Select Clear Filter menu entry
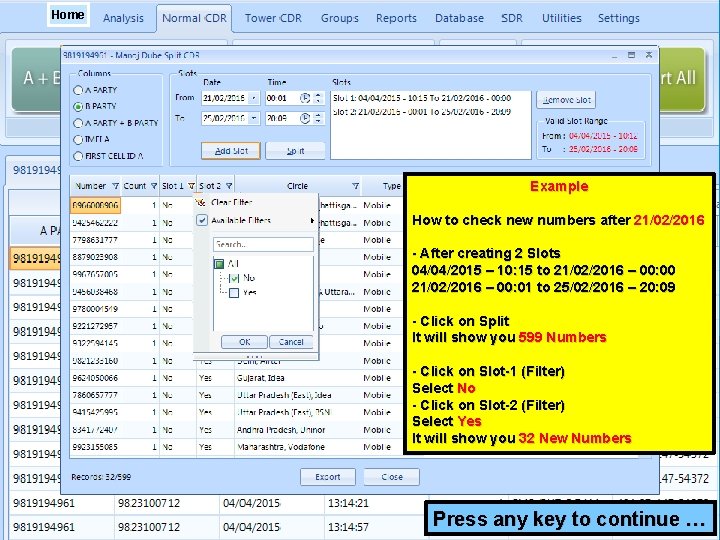Screen dimensions: 720x540 232,202
